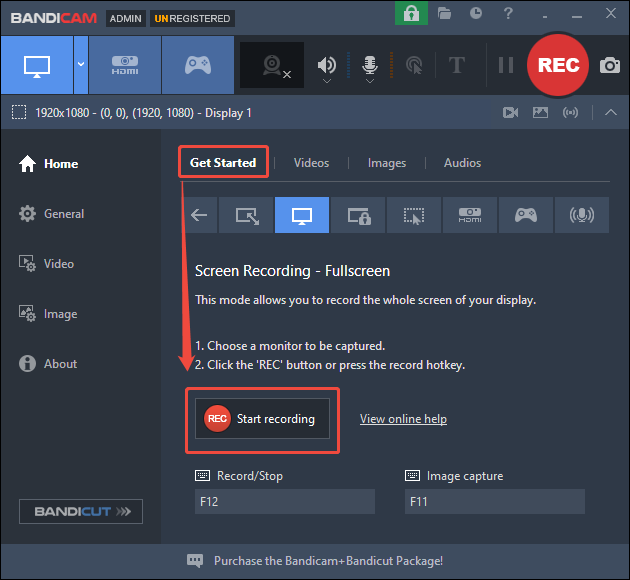This screenshot has width=630, height=580.
Task: Select HDMI device mode icon in mode row
Action: point(470,215)
